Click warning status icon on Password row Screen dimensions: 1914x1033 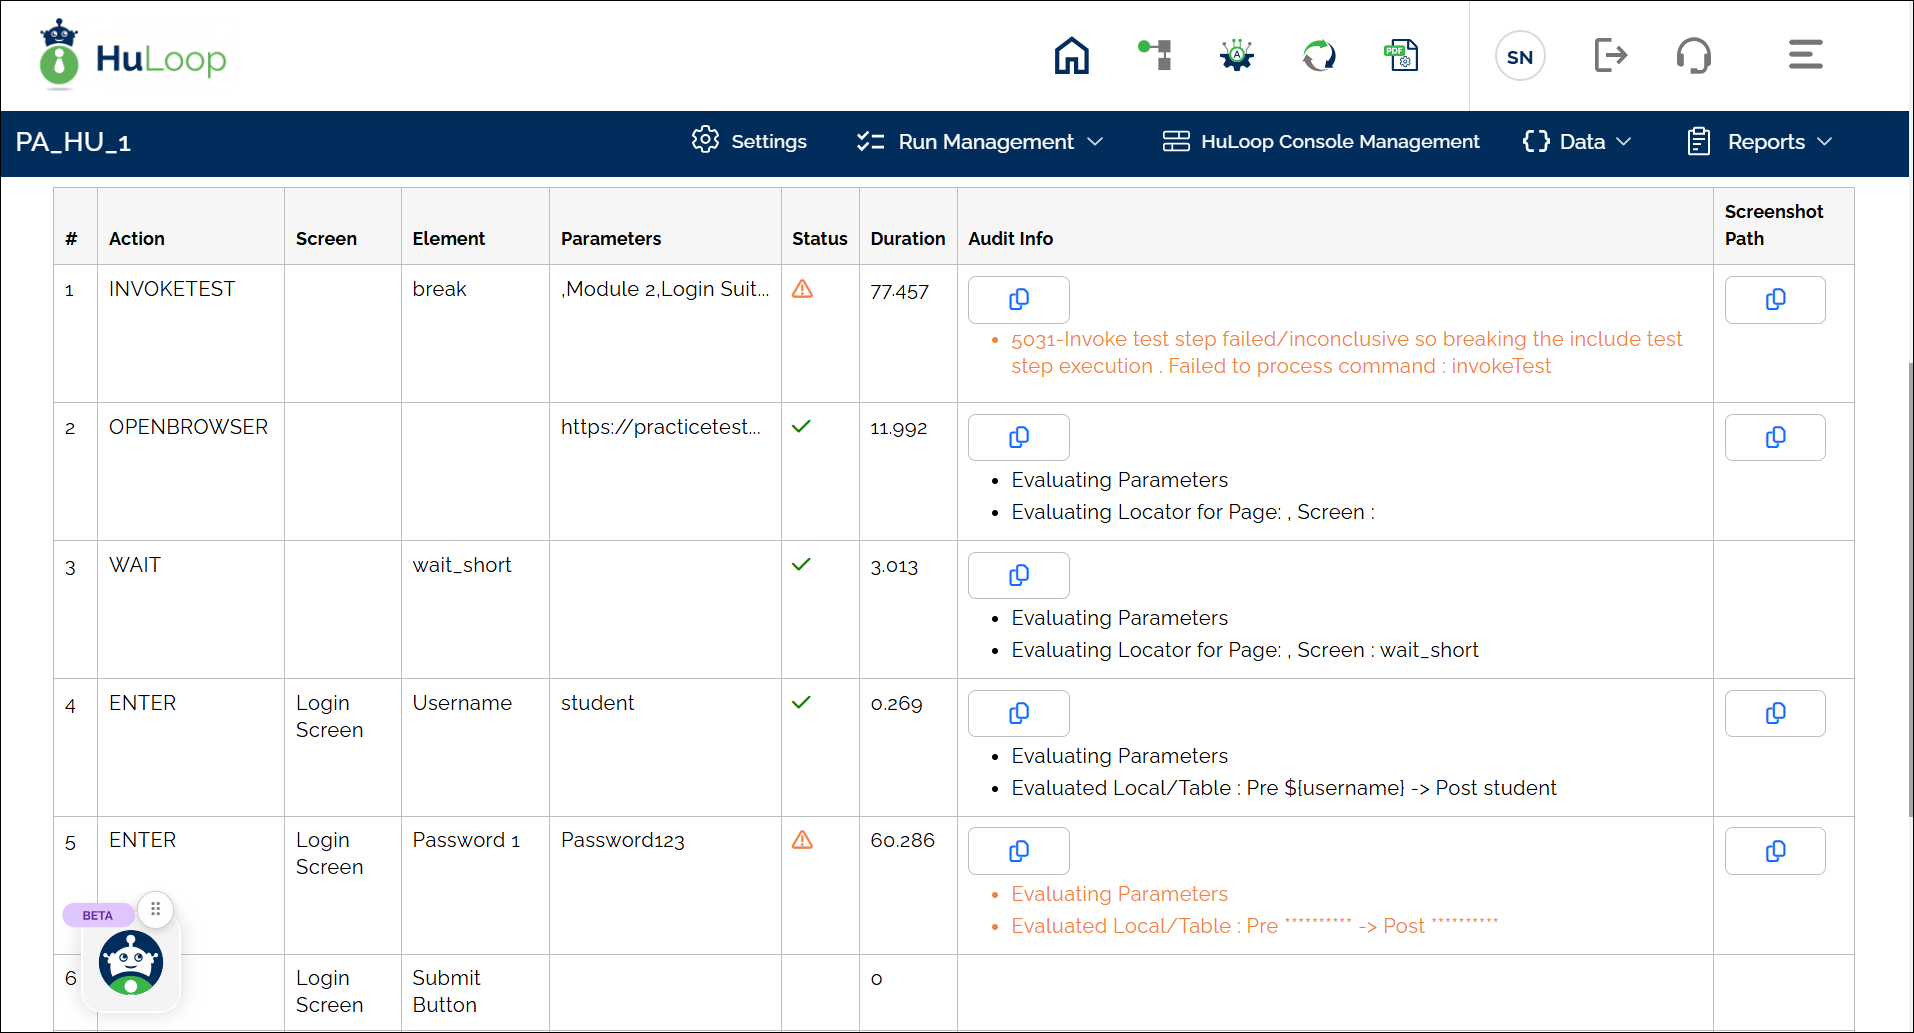pyautogui.click(x=802, y=840)
